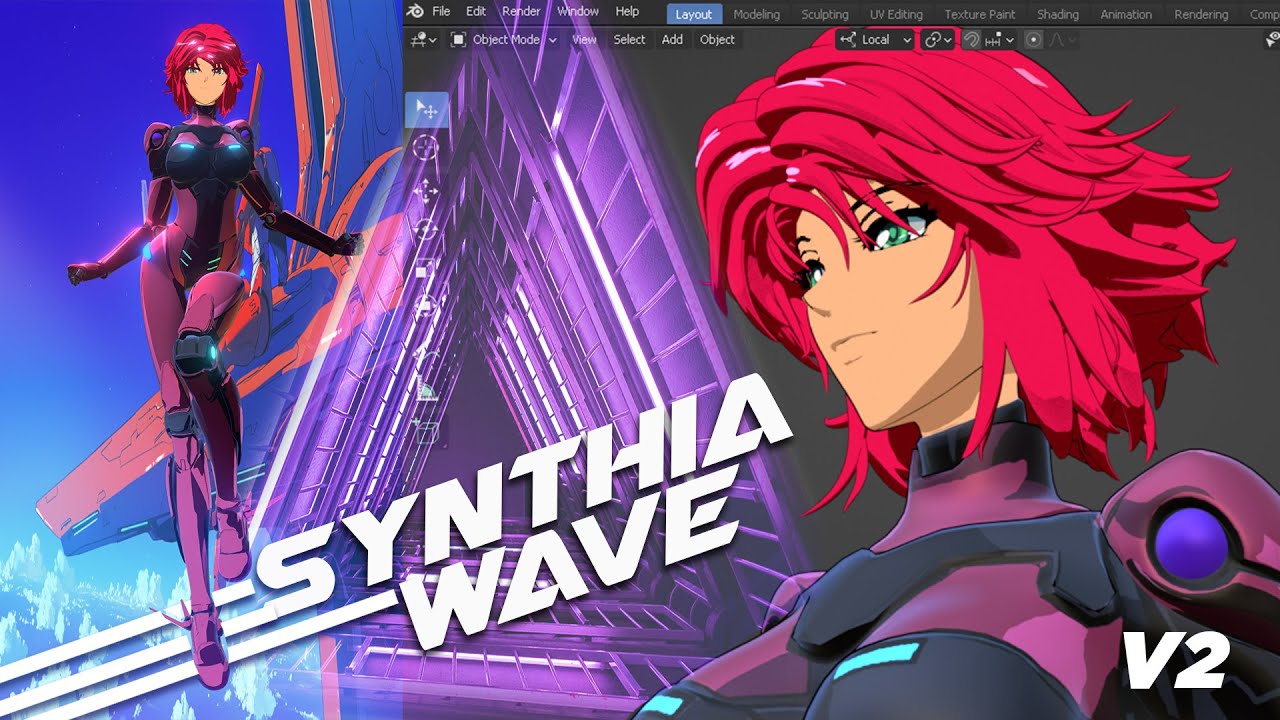
Task: Select the Scale tool
Action: click(426, 269)
